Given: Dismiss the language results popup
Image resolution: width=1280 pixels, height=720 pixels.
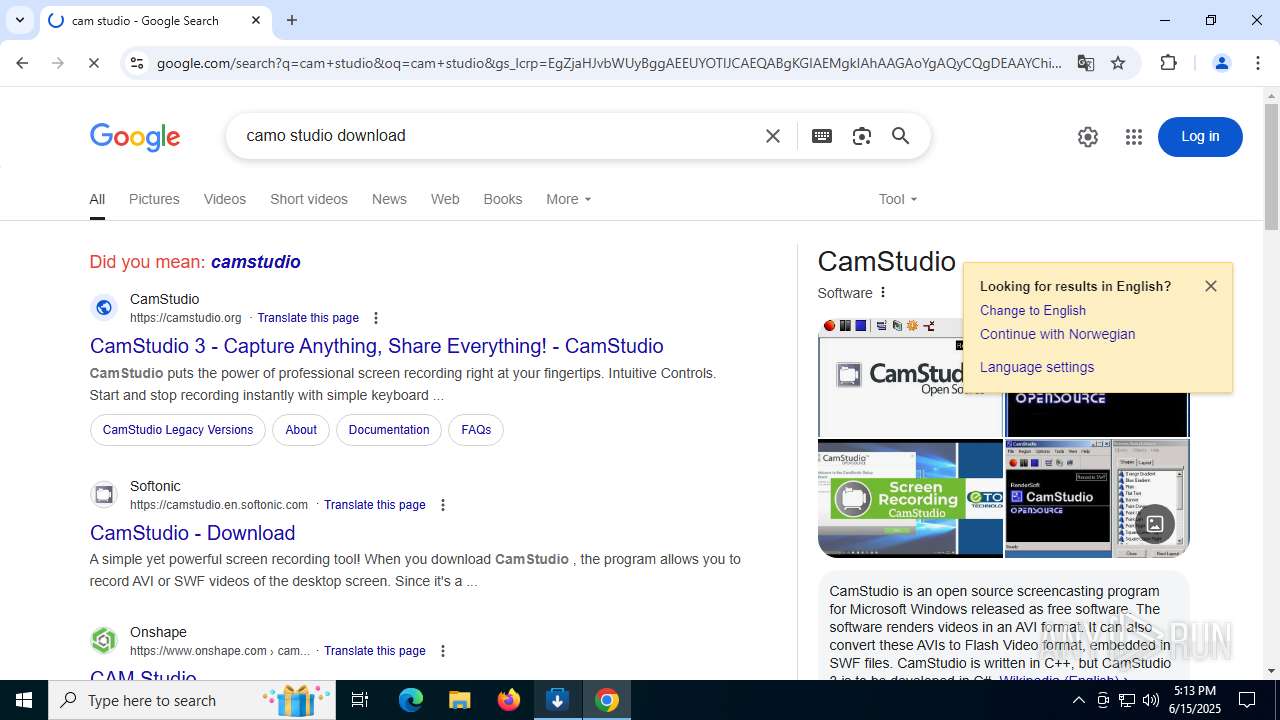Looking at the screenshot, I should (1211, 286).
